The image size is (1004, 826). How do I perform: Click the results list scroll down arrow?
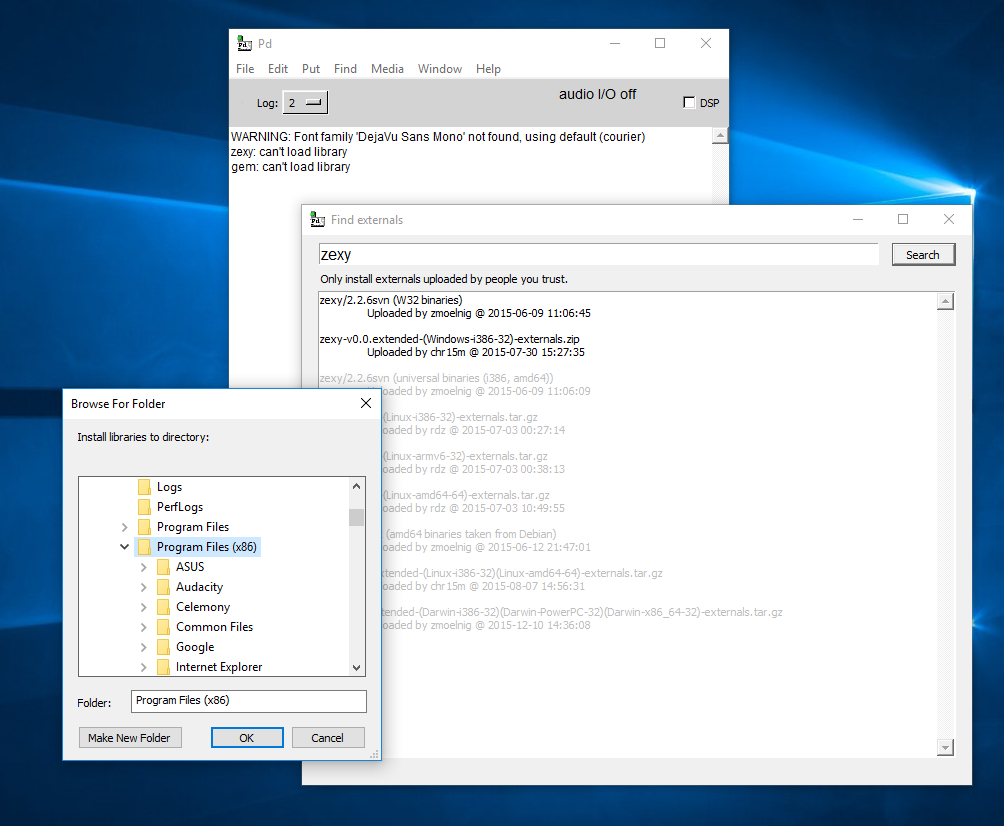coord(945,747)
